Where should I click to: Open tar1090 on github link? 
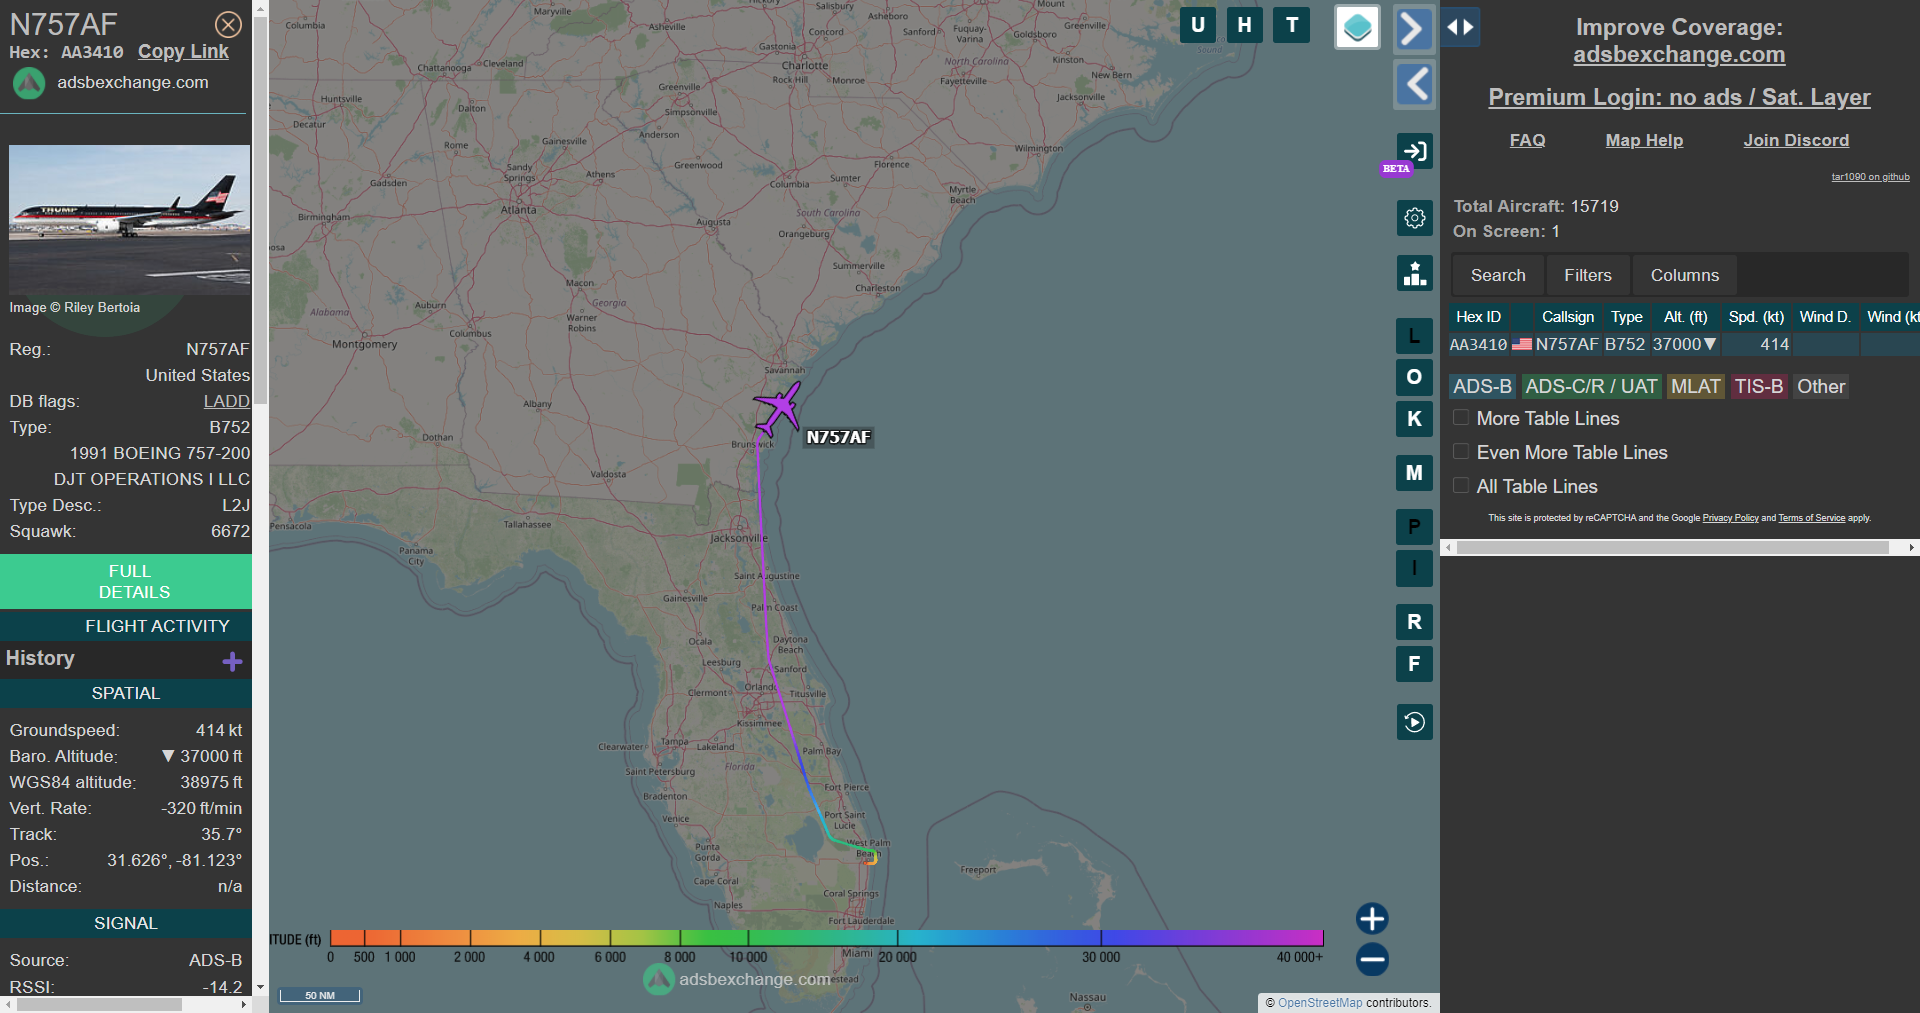pos(1870,177)
